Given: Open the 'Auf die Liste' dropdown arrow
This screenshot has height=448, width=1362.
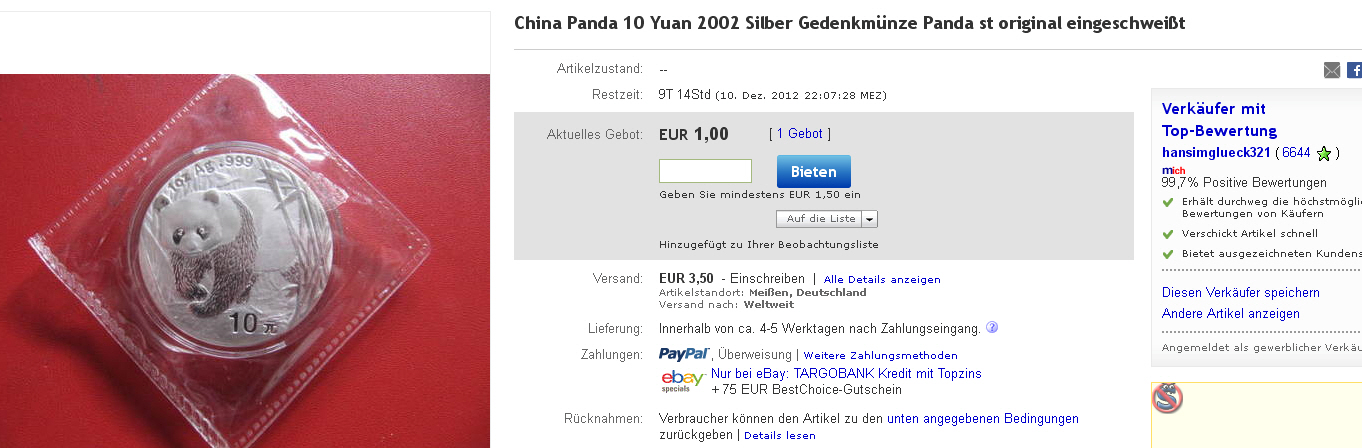Looking at the screenshot, I should tap(869, 218).
